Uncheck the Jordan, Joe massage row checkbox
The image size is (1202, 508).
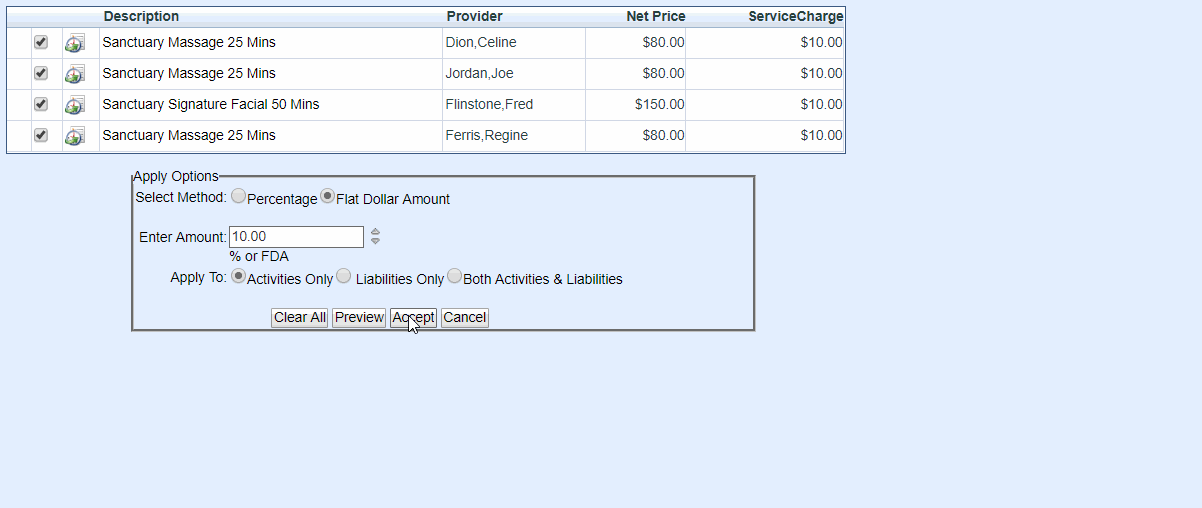pyautogui.click(x=41, y=73)
